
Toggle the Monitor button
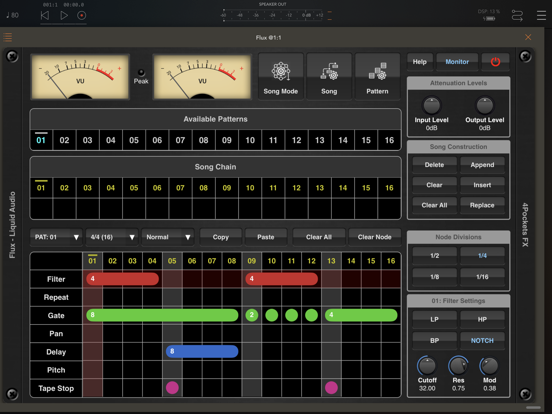coord(457,62)
